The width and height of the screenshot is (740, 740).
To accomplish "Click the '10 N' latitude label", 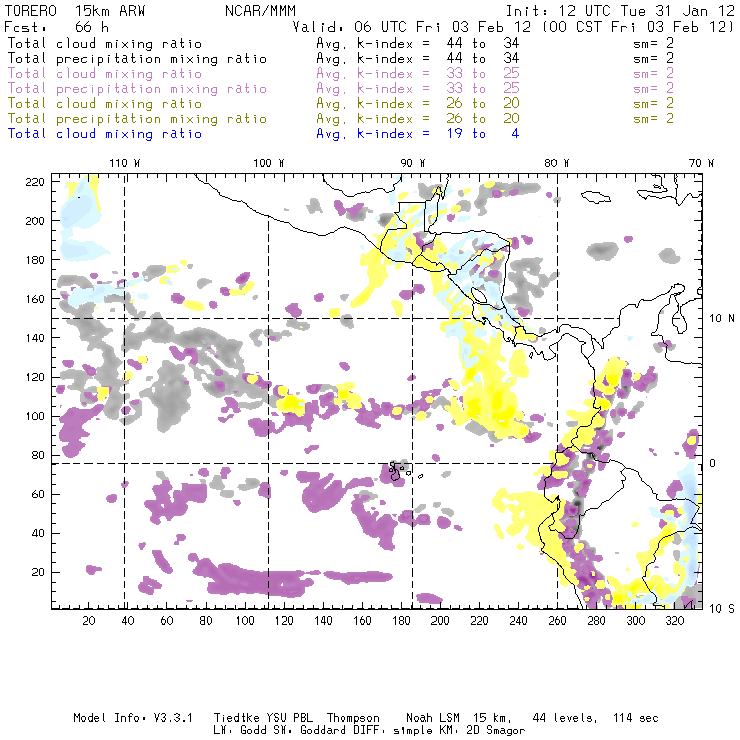I will pos(722,319).
